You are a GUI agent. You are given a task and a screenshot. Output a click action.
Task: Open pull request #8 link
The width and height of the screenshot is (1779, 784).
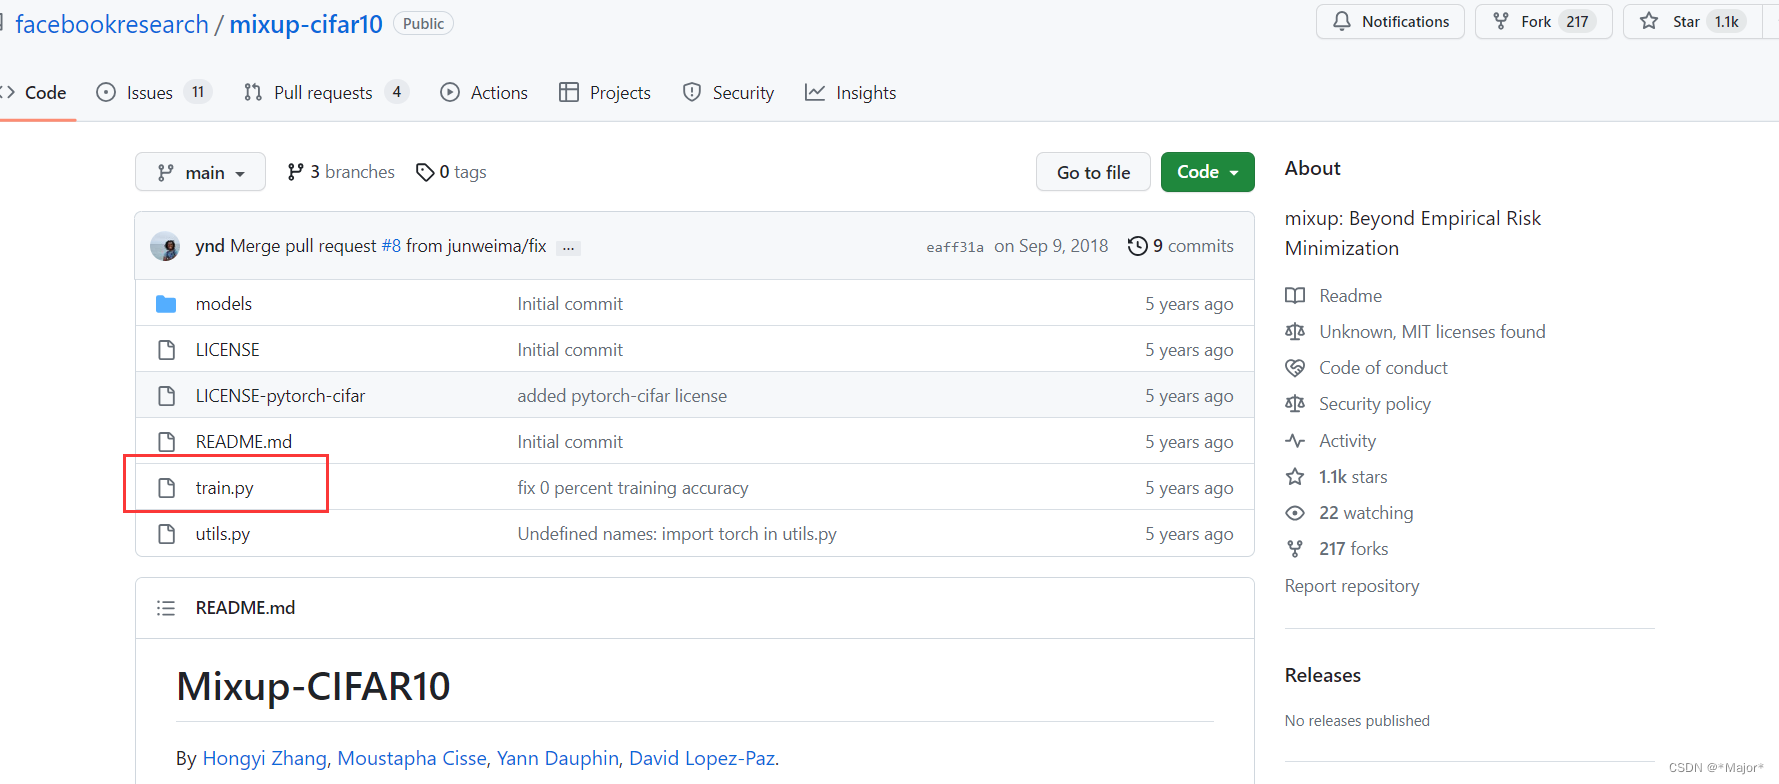(x=391, y=246)
